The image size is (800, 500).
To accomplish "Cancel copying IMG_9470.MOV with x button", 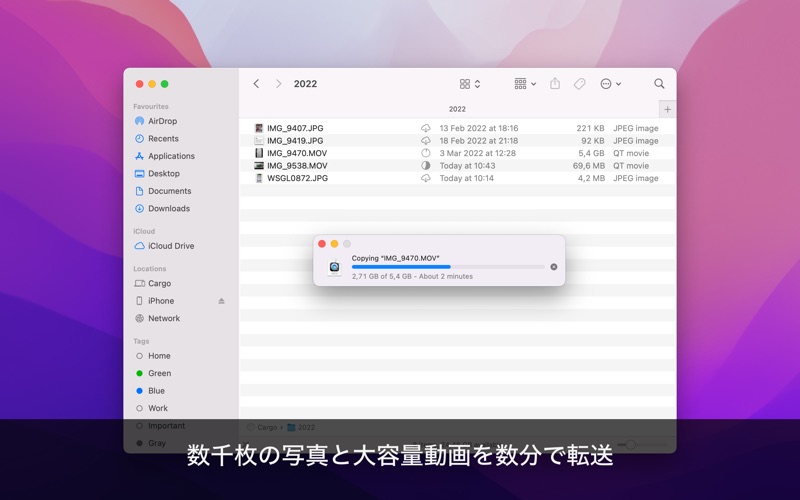I will 554,267.
